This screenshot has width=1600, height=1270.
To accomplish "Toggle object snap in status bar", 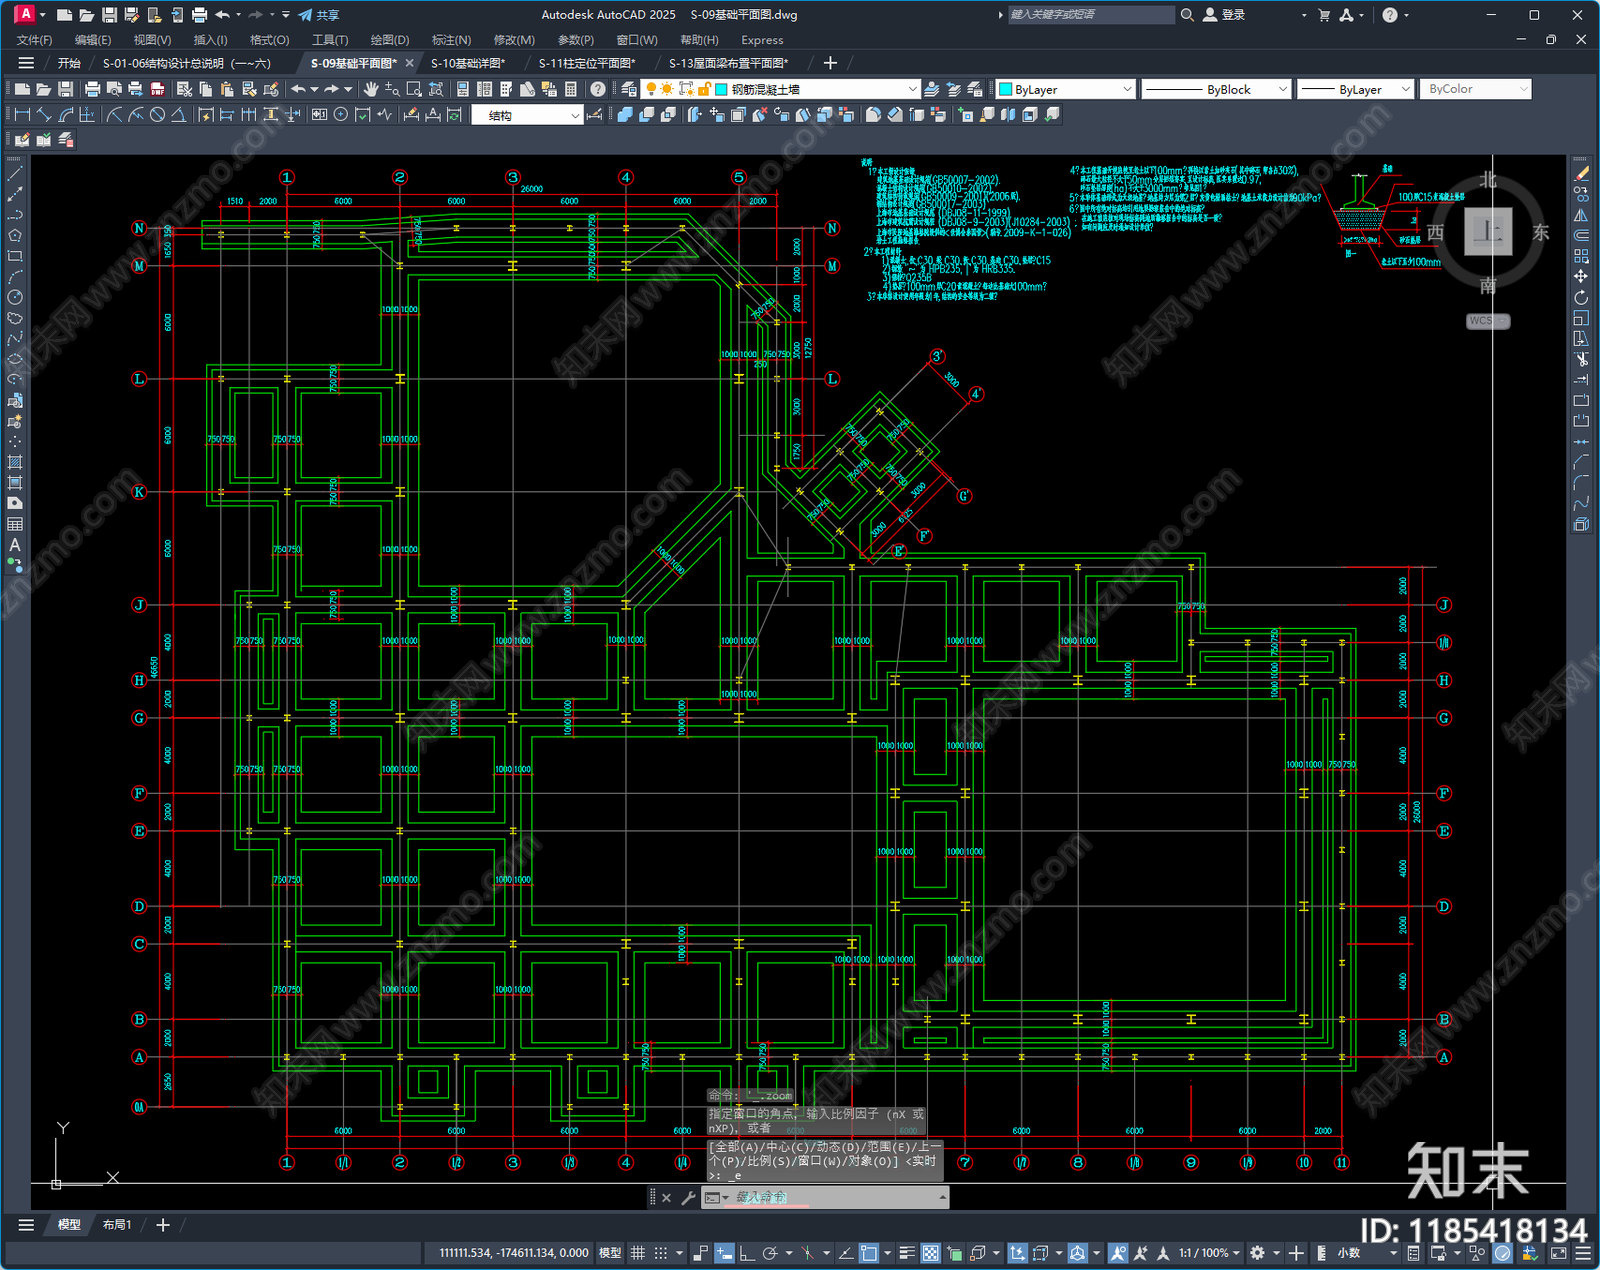I will [869, 1253].
